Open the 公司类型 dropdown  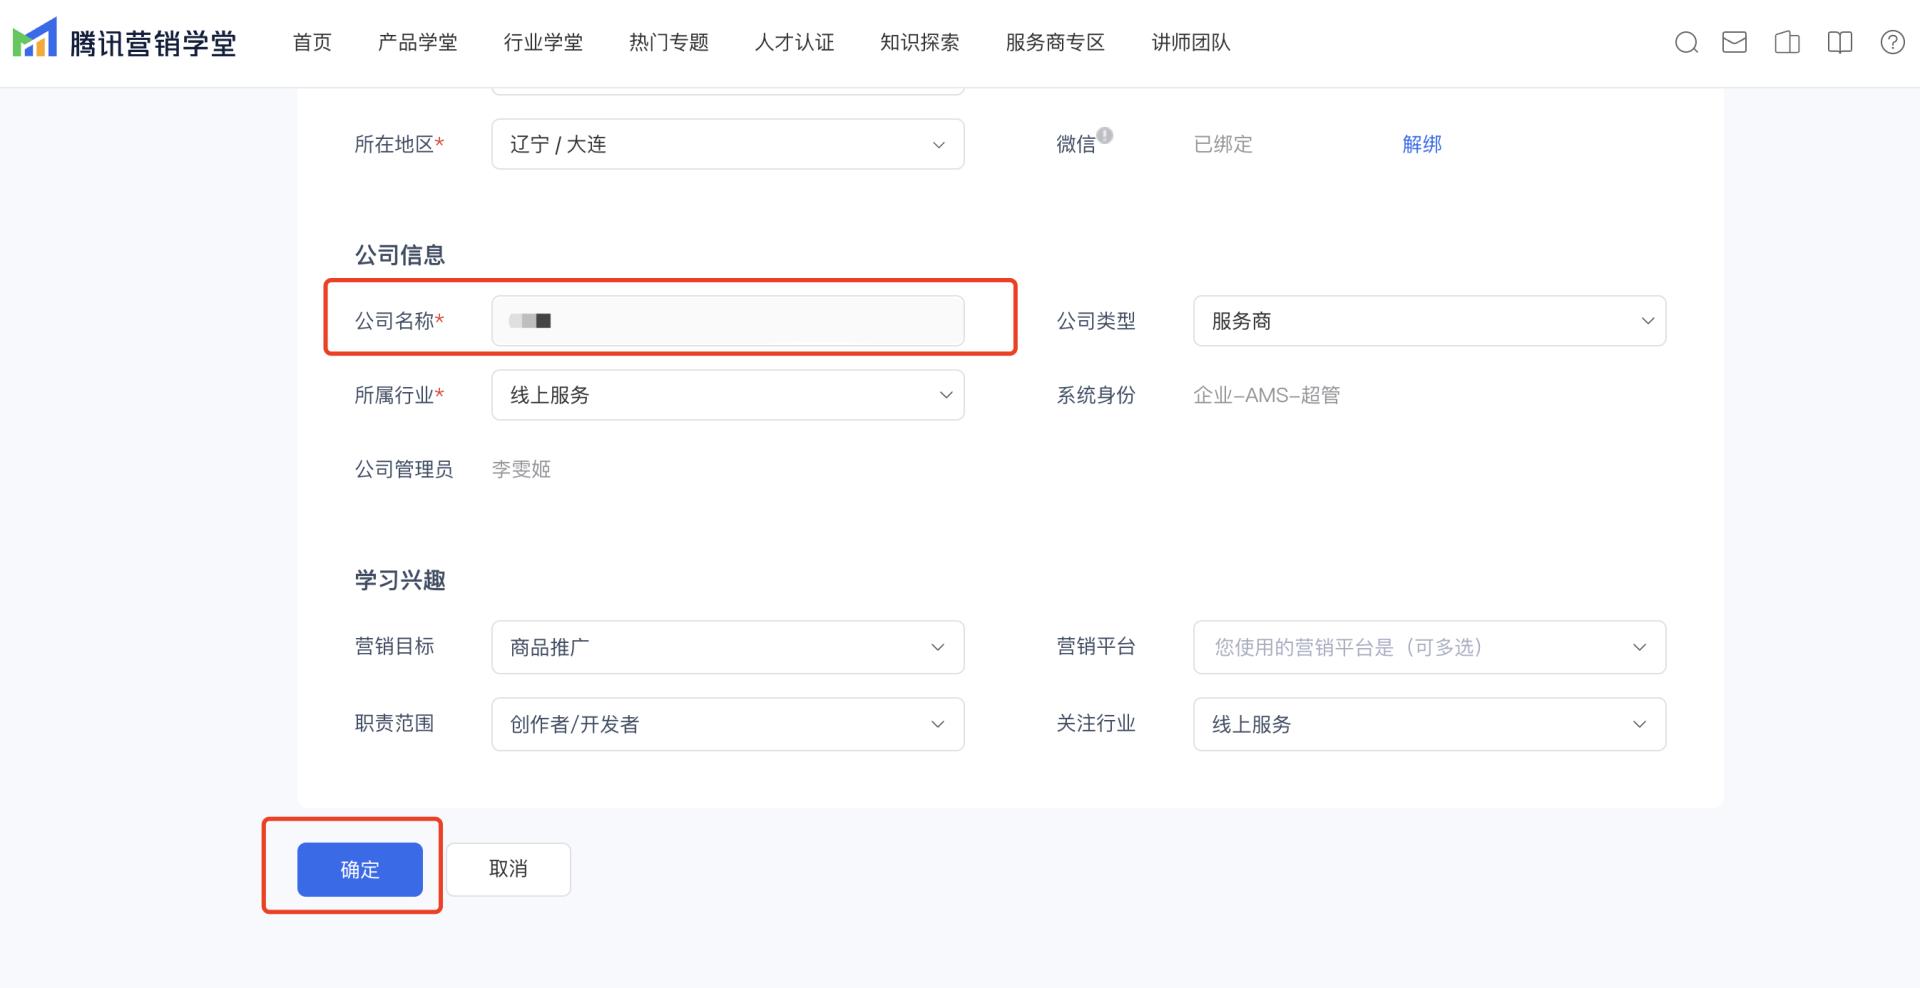[x=1428, y=321]
